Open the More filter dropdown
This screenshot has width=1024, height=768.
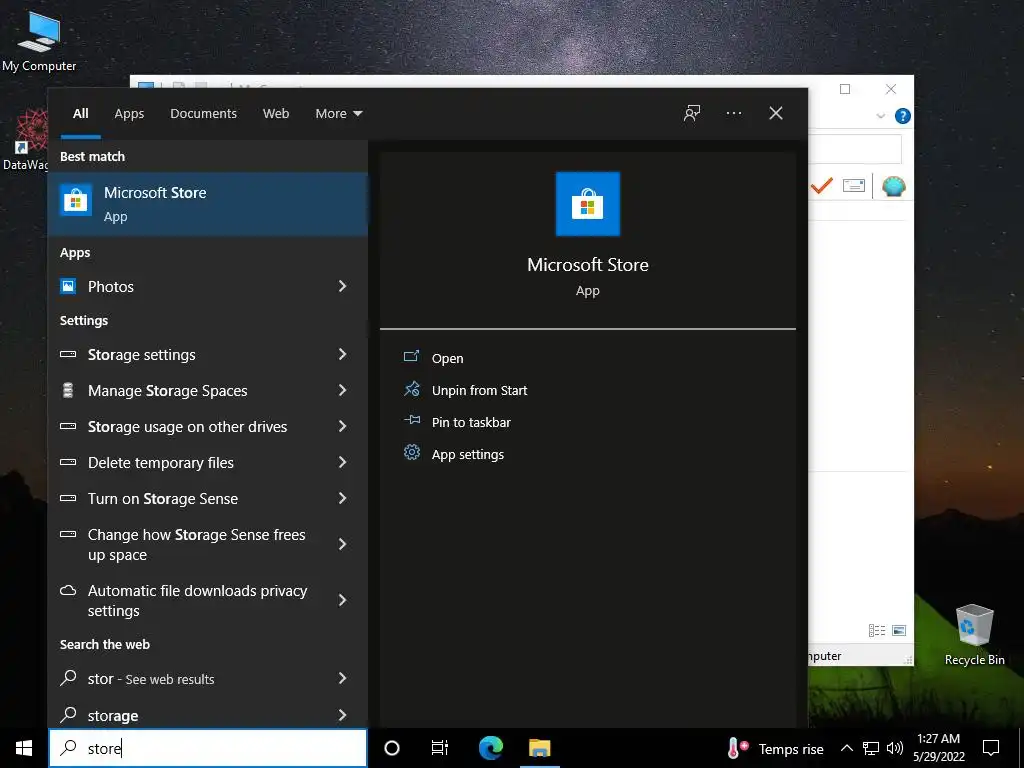(338, 114)
